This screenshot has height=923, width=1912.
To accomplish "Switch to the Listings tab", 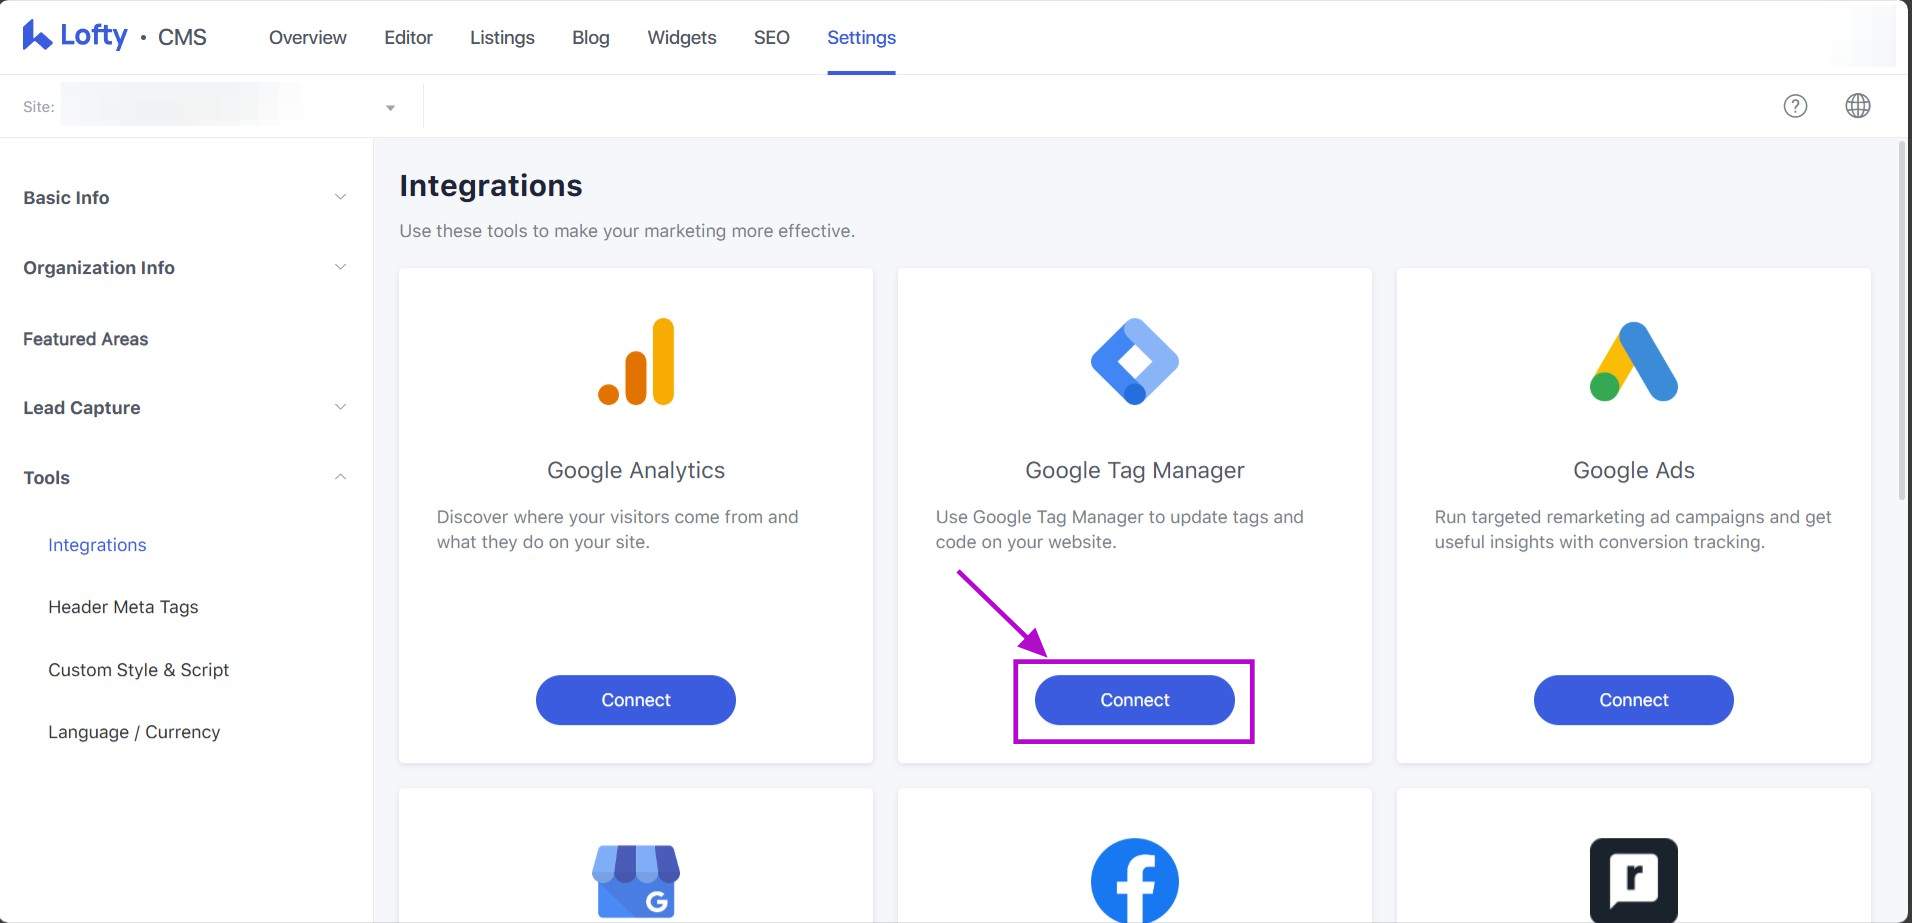I will pyautogui.click(x=502, y=37).
